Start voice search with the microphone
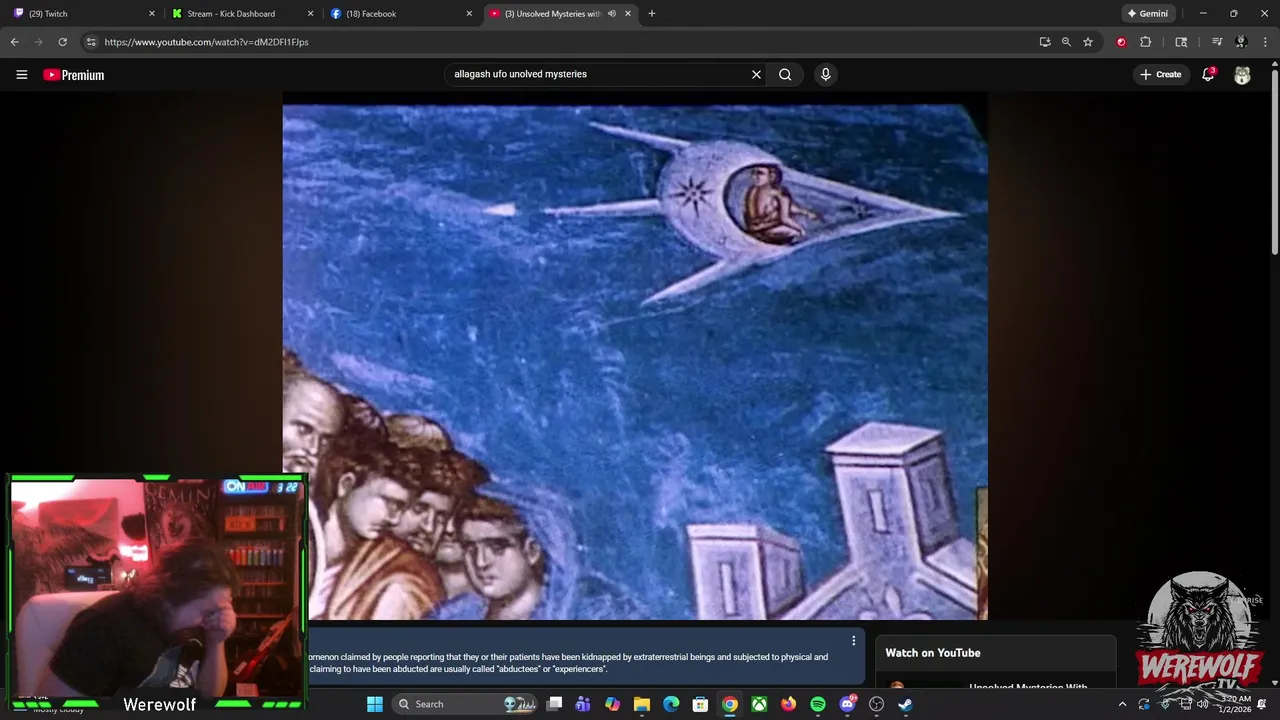The height and width of the screenshot is (720, 1280). click(x=825, y=74)
